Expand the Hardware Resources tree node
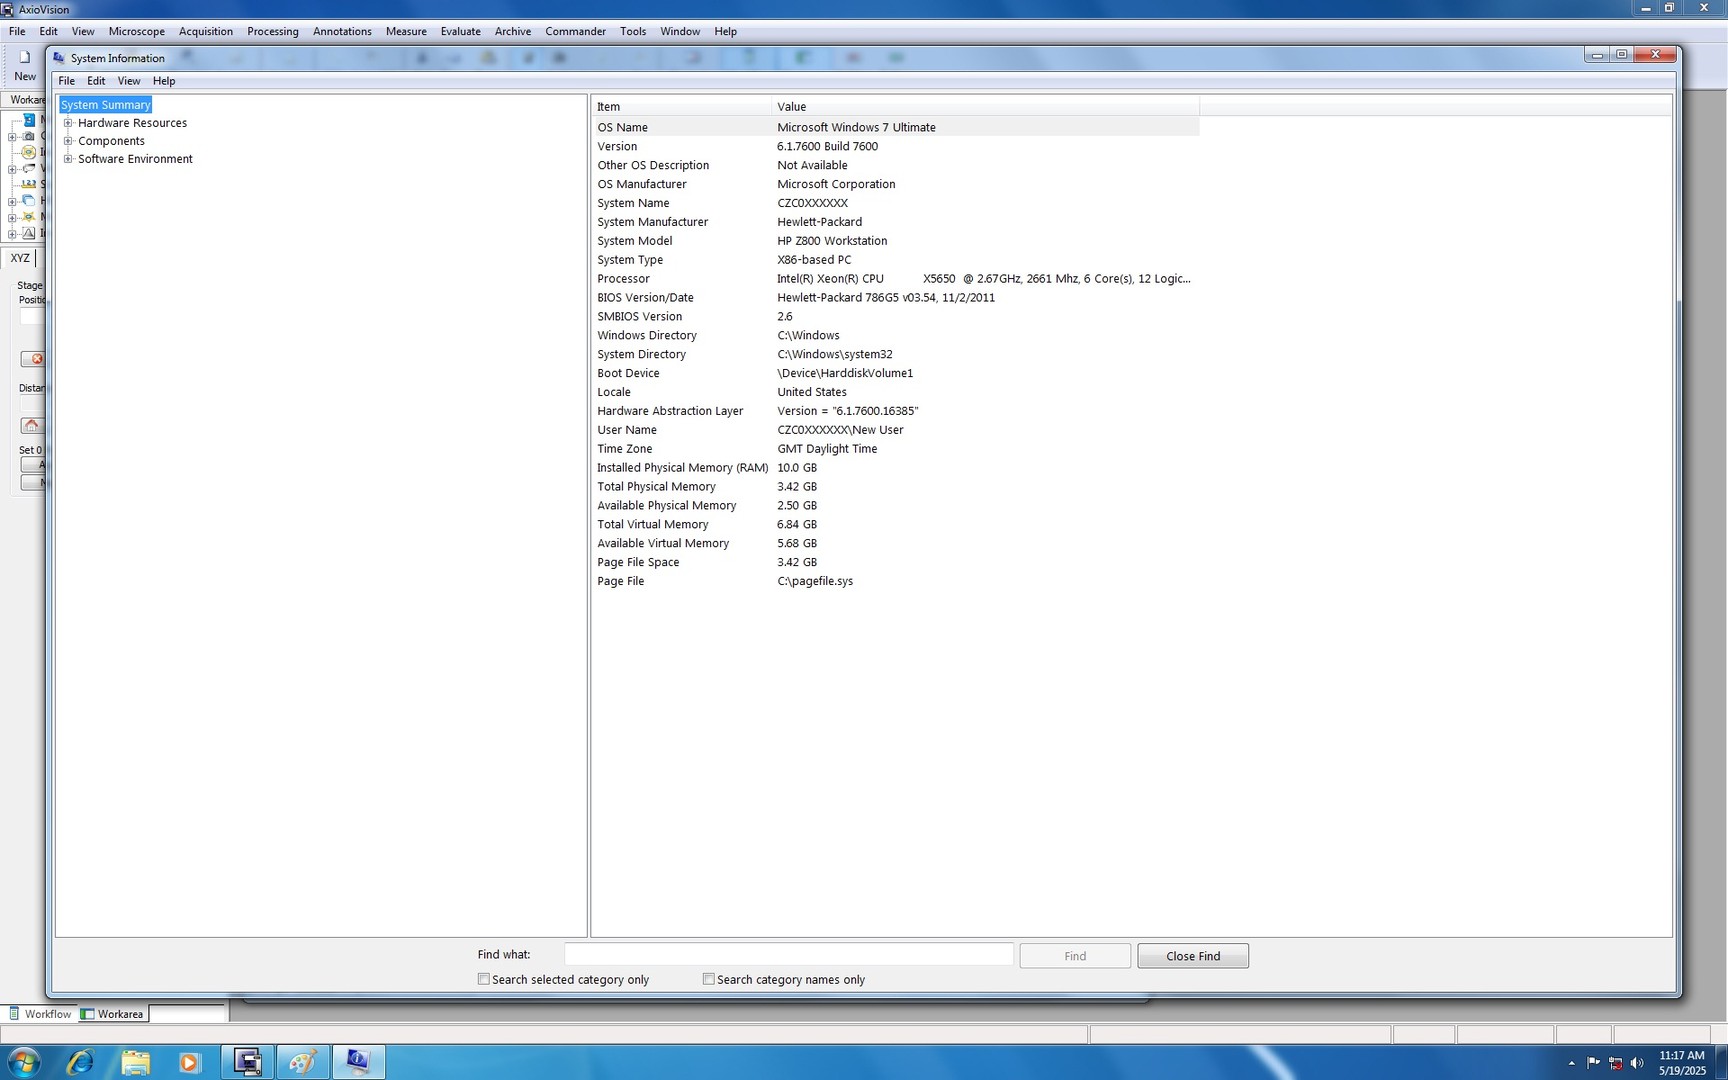Image resolution: width=1728 pixels, height=1080 pixels. coord(68,123)
